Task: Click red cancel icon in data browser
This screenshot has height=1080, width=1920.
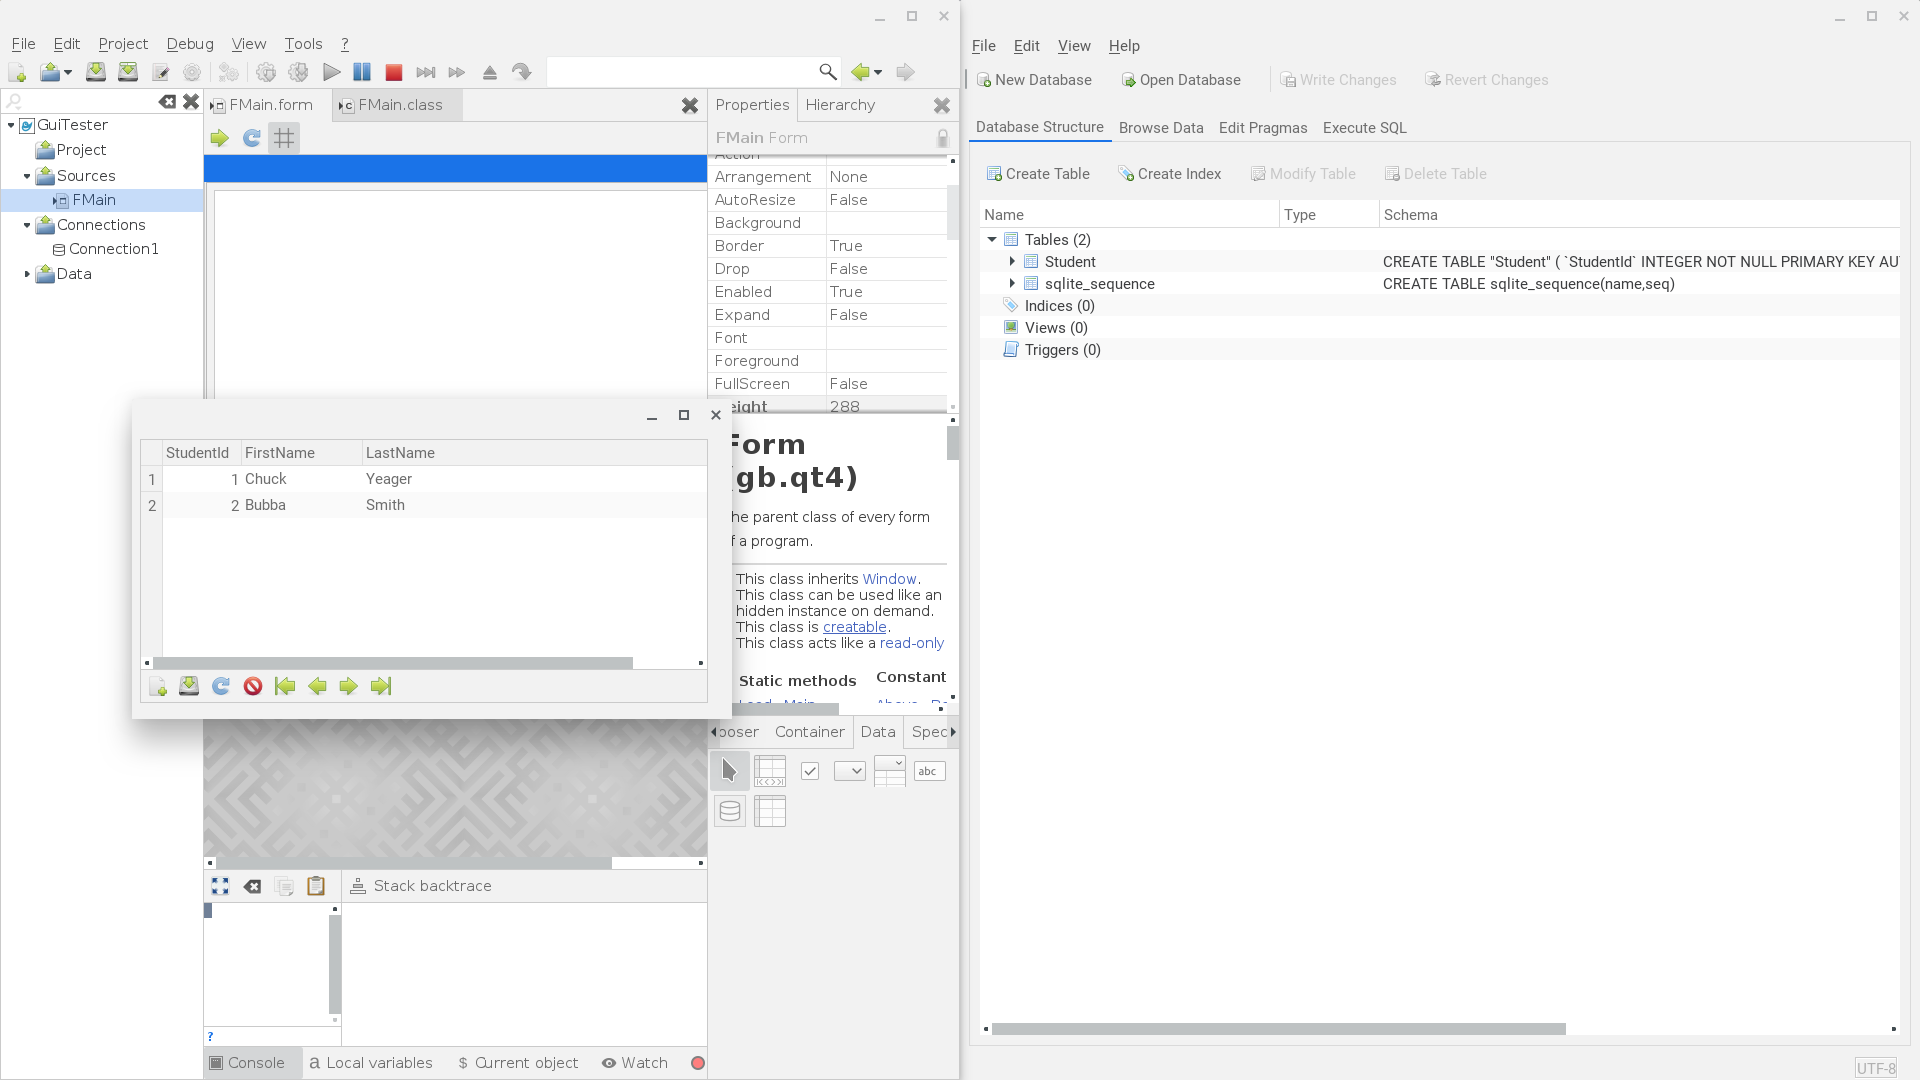Action: (x=253, y=686)
